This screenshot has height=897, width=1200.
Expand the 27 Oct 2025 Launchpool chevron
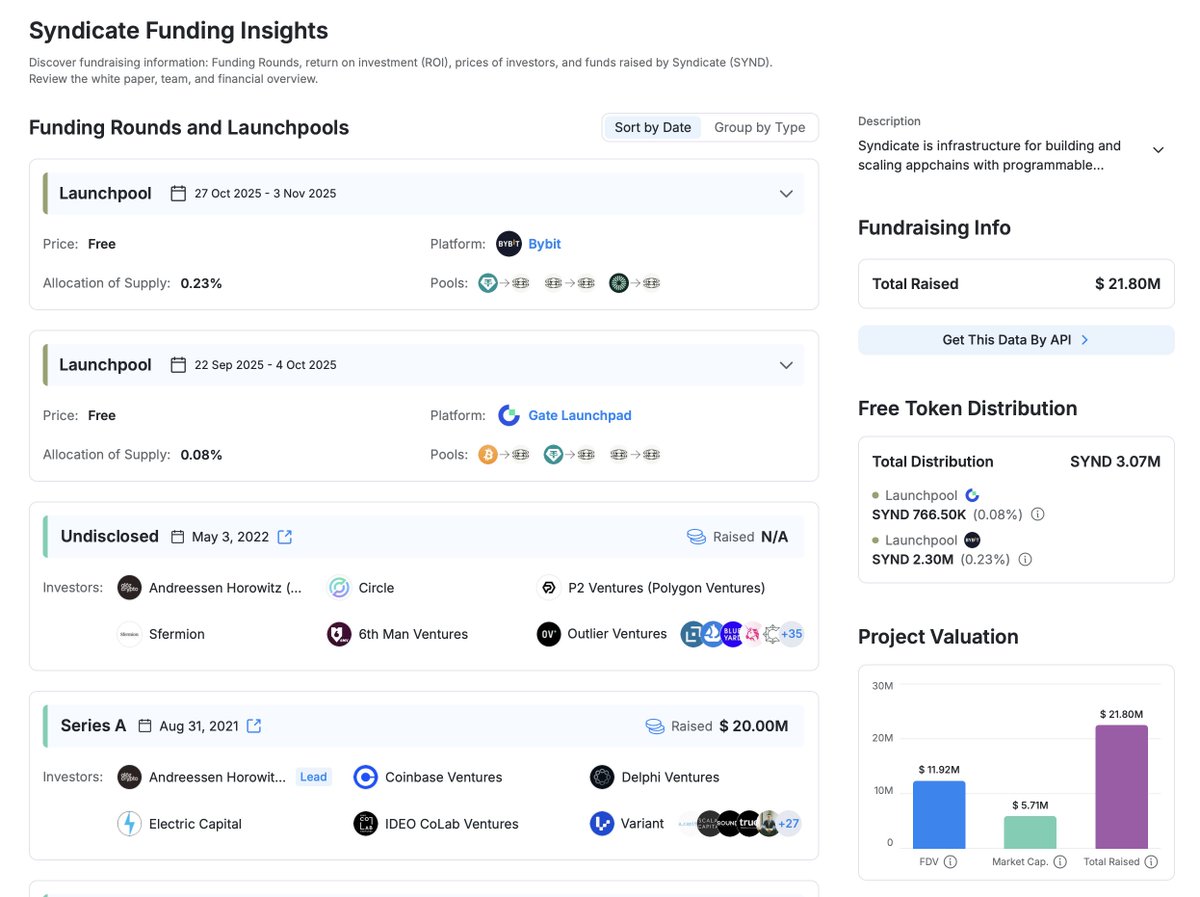pyautogui.click(x=786, y=194)
